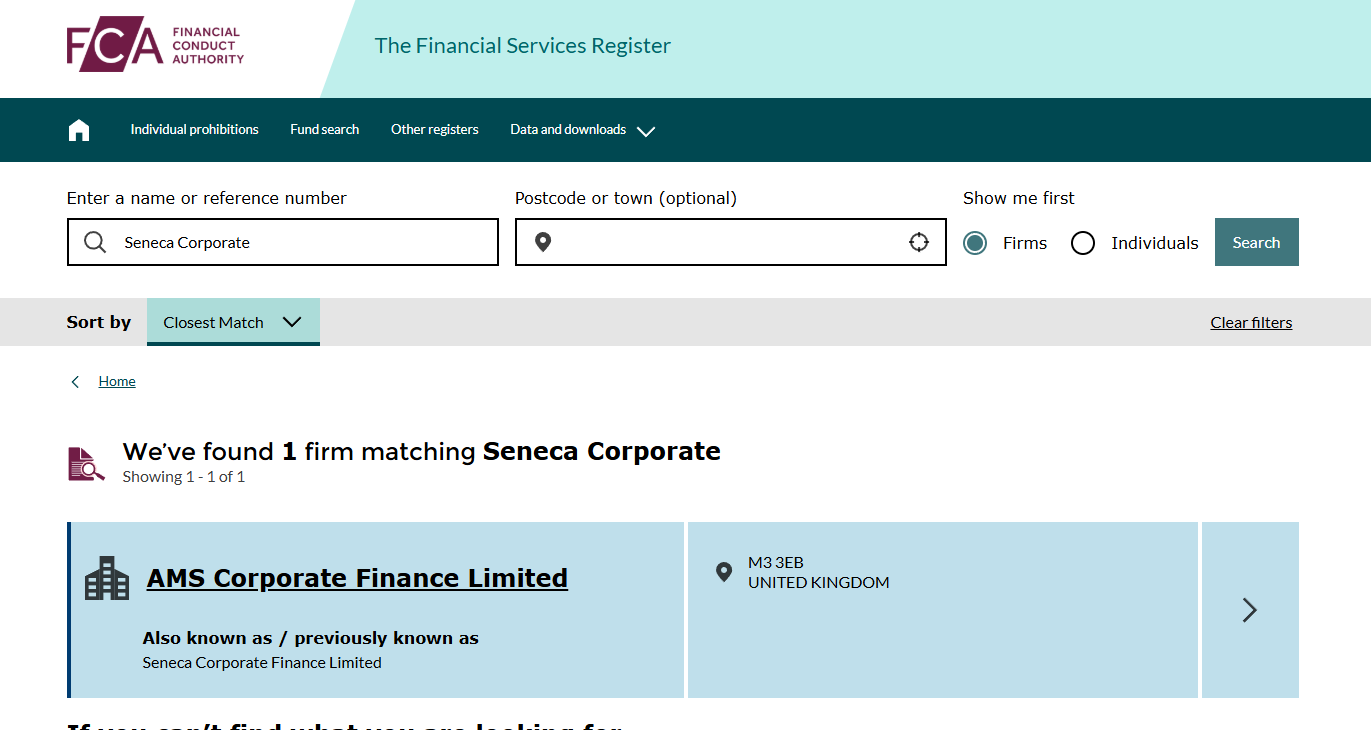The image size is (1371, 730).
Task: Open Other registers menu item
Action: click(435, 130)
